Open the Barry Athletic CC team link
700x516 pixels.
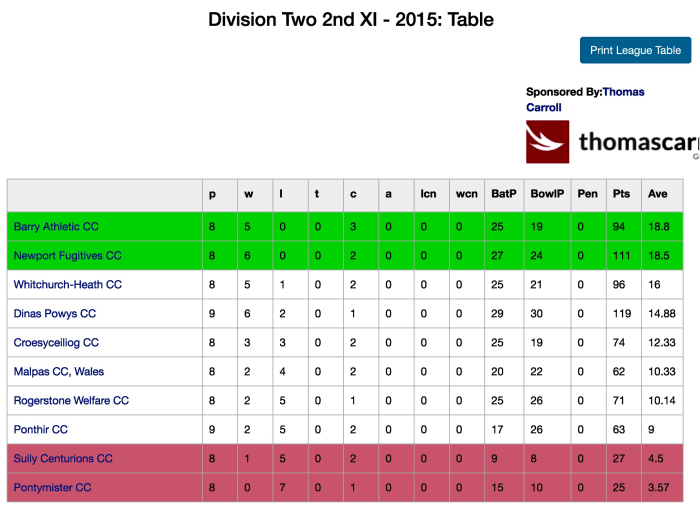pos(56,227)
